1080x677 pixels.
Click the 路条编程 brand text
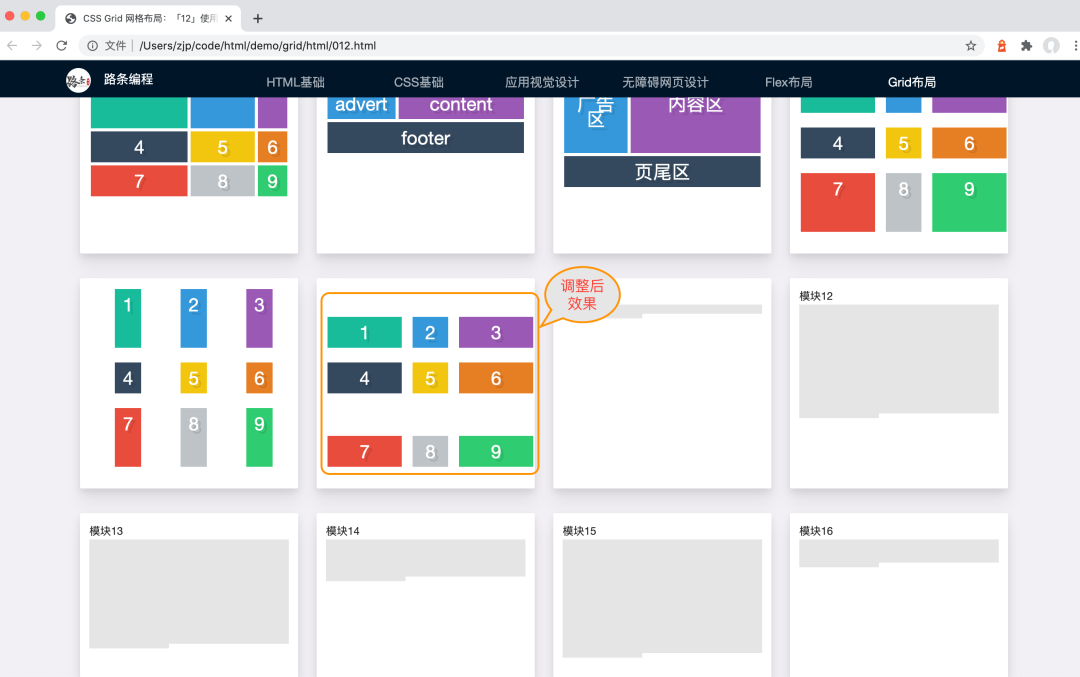pos(128,79)
